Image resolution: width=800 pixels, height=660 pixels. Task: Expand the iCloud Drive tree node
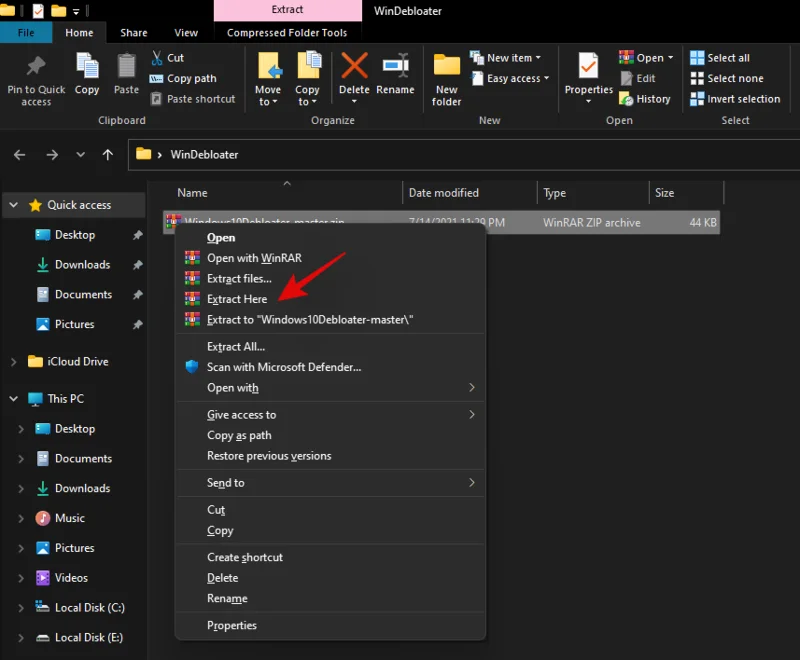tap(14, 362)
